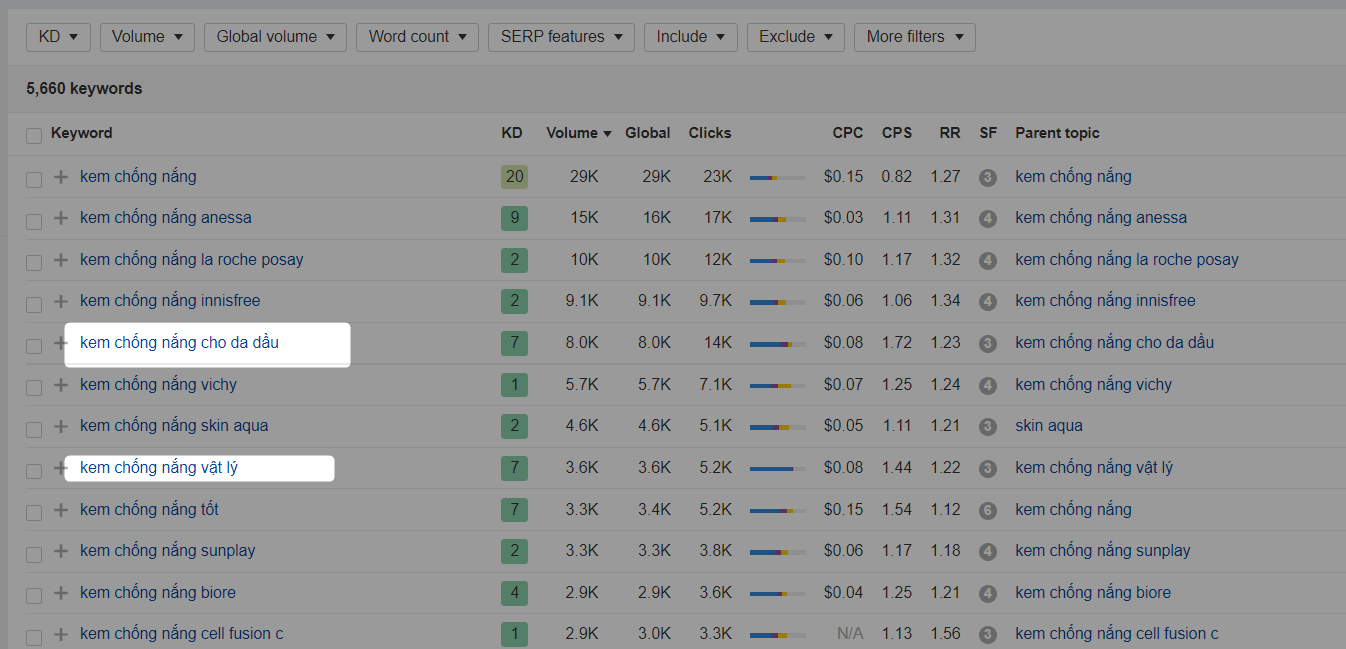
Task: Click clicks distribution bar for kem chống nắng cell fusion c
Action: coord(778,635)
